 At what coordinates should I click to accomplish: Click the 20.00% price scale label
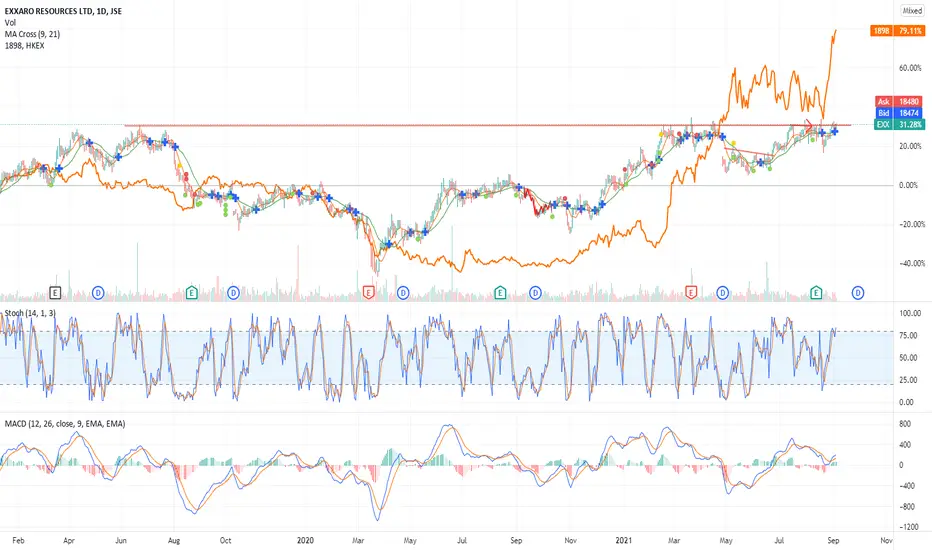pos(911,146)
